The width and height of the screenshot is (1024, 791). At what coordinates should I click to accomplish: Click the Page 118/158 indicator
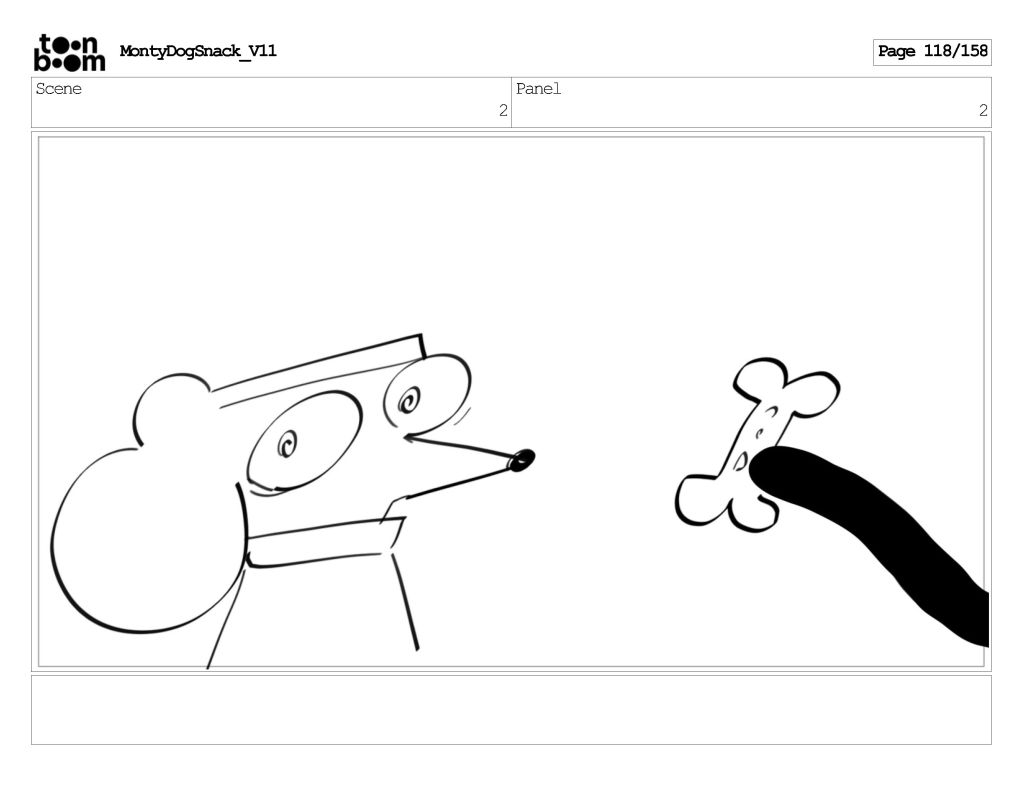(x=932, y=51)
